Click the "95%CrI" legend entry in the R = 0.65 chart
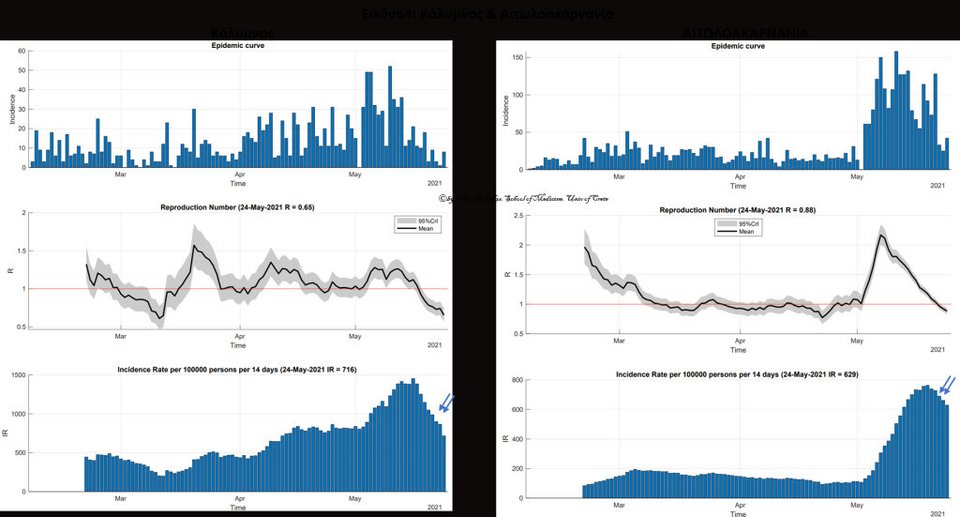960x517 pixels. [428, 221]
